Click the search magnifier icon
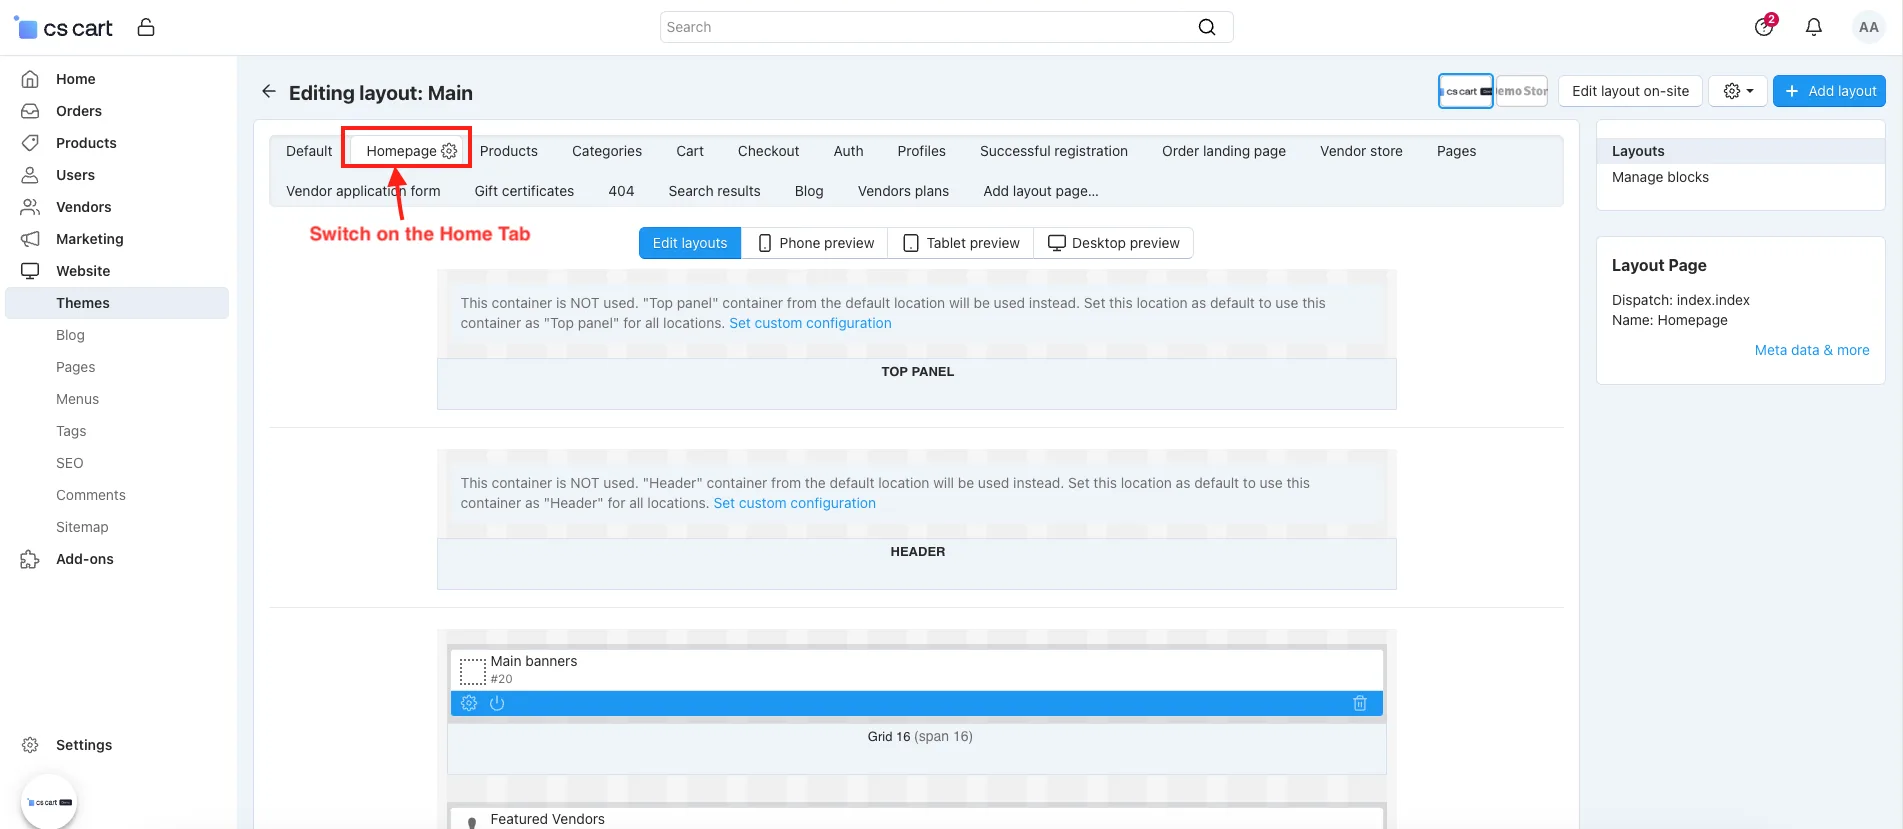Viewport: 1903px width, 829px height. click(x=1207, y=27)
